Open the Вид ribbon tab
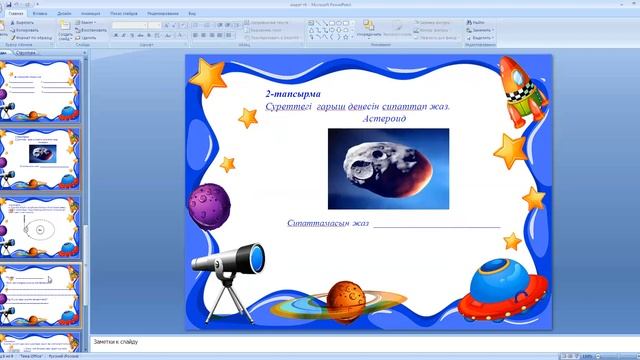 192,13
